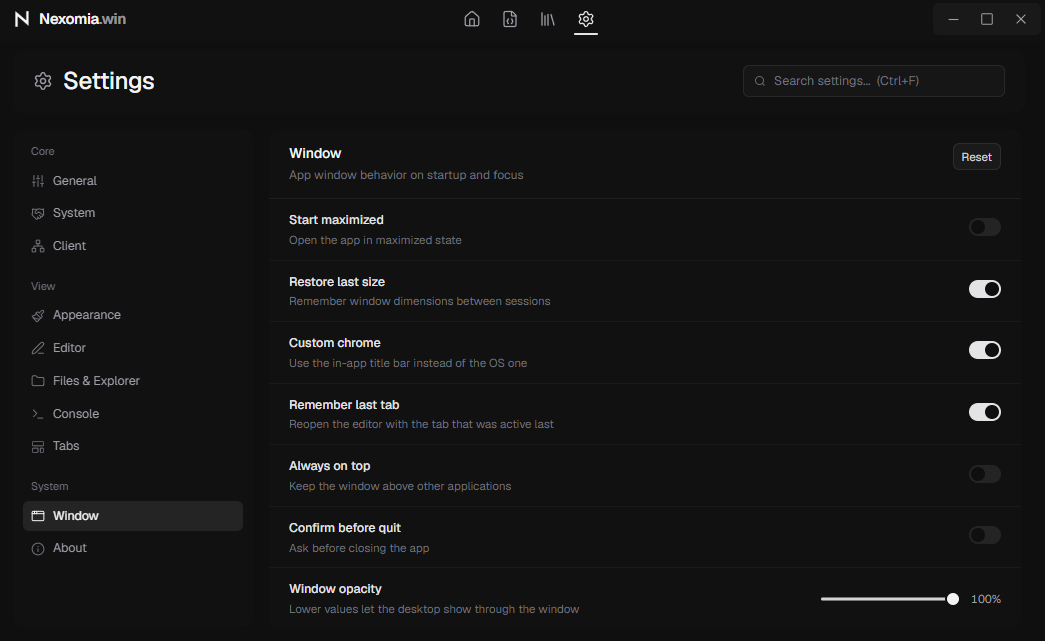Click the Settings page heading

109,81
